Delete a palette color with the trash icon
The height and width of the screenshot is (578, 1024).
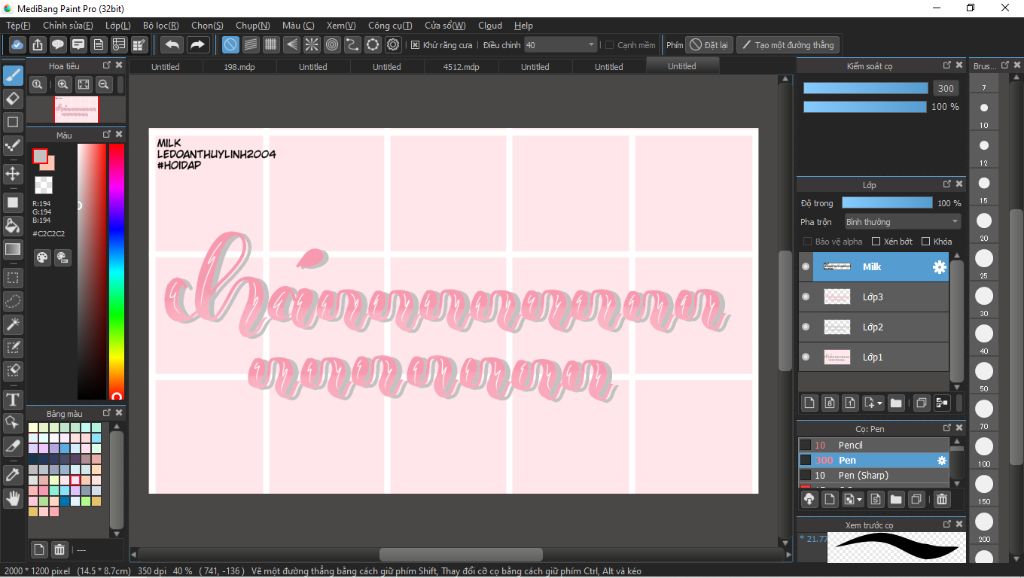pyautogui.click(x=59, y=550)
